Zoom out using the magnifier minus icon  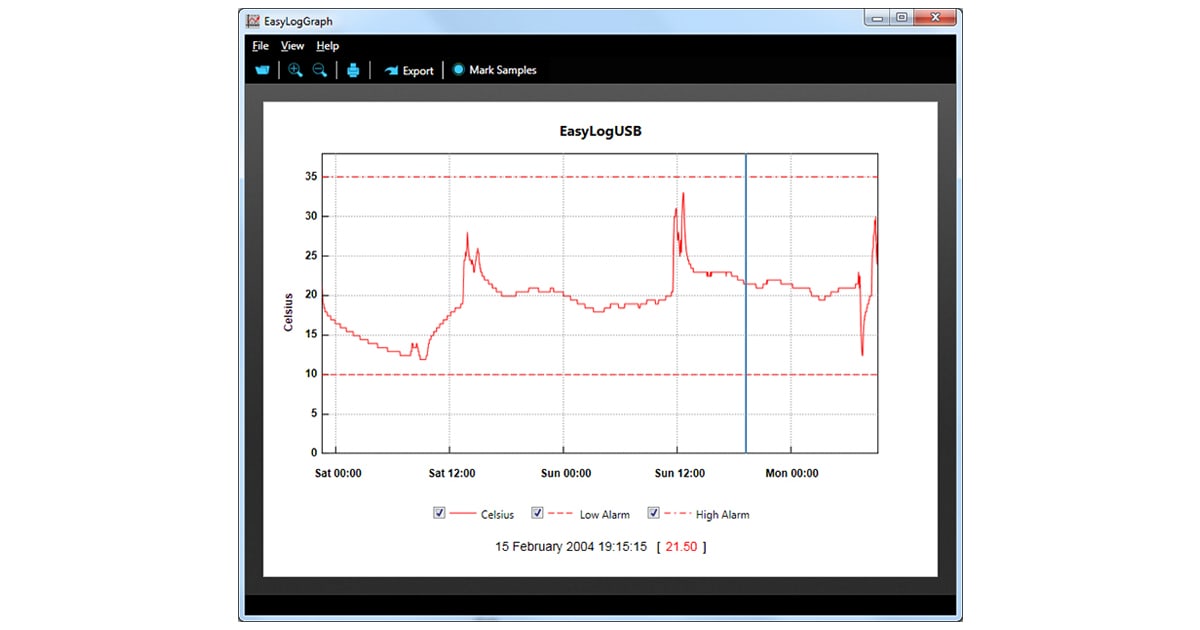pos(320,70)
